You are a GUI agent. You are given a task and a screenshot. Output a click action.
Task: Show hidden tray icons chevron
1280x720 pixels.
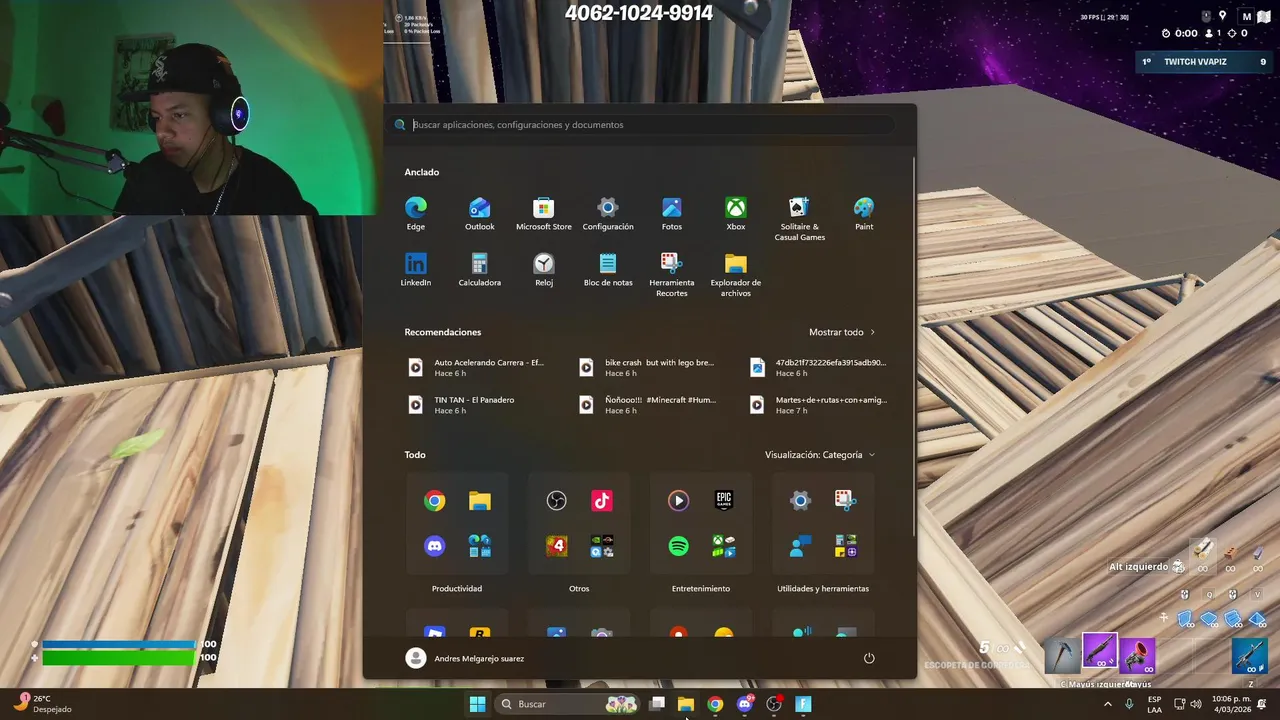1107,704
